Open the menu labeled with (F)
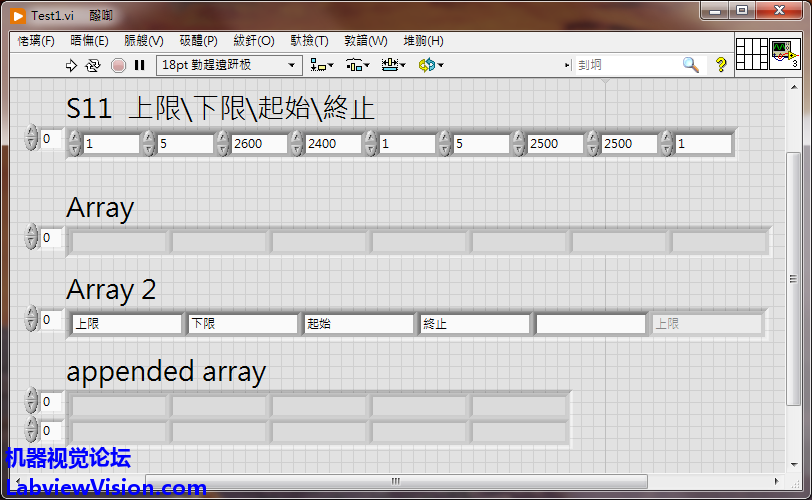This screenshot has width=812, height=500. (x=36, y=41)
